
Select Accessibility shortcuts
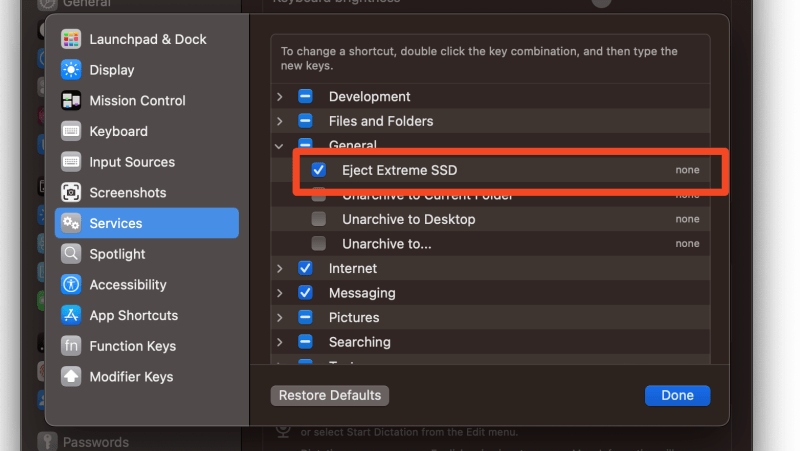(x=147, y=284)
